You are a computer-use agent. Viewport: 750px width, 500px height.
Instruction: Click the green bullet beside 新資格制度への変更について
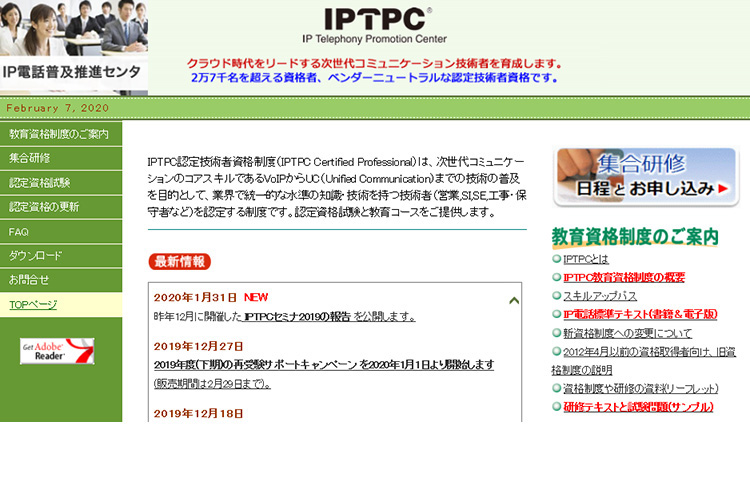[x=556, y=333]
